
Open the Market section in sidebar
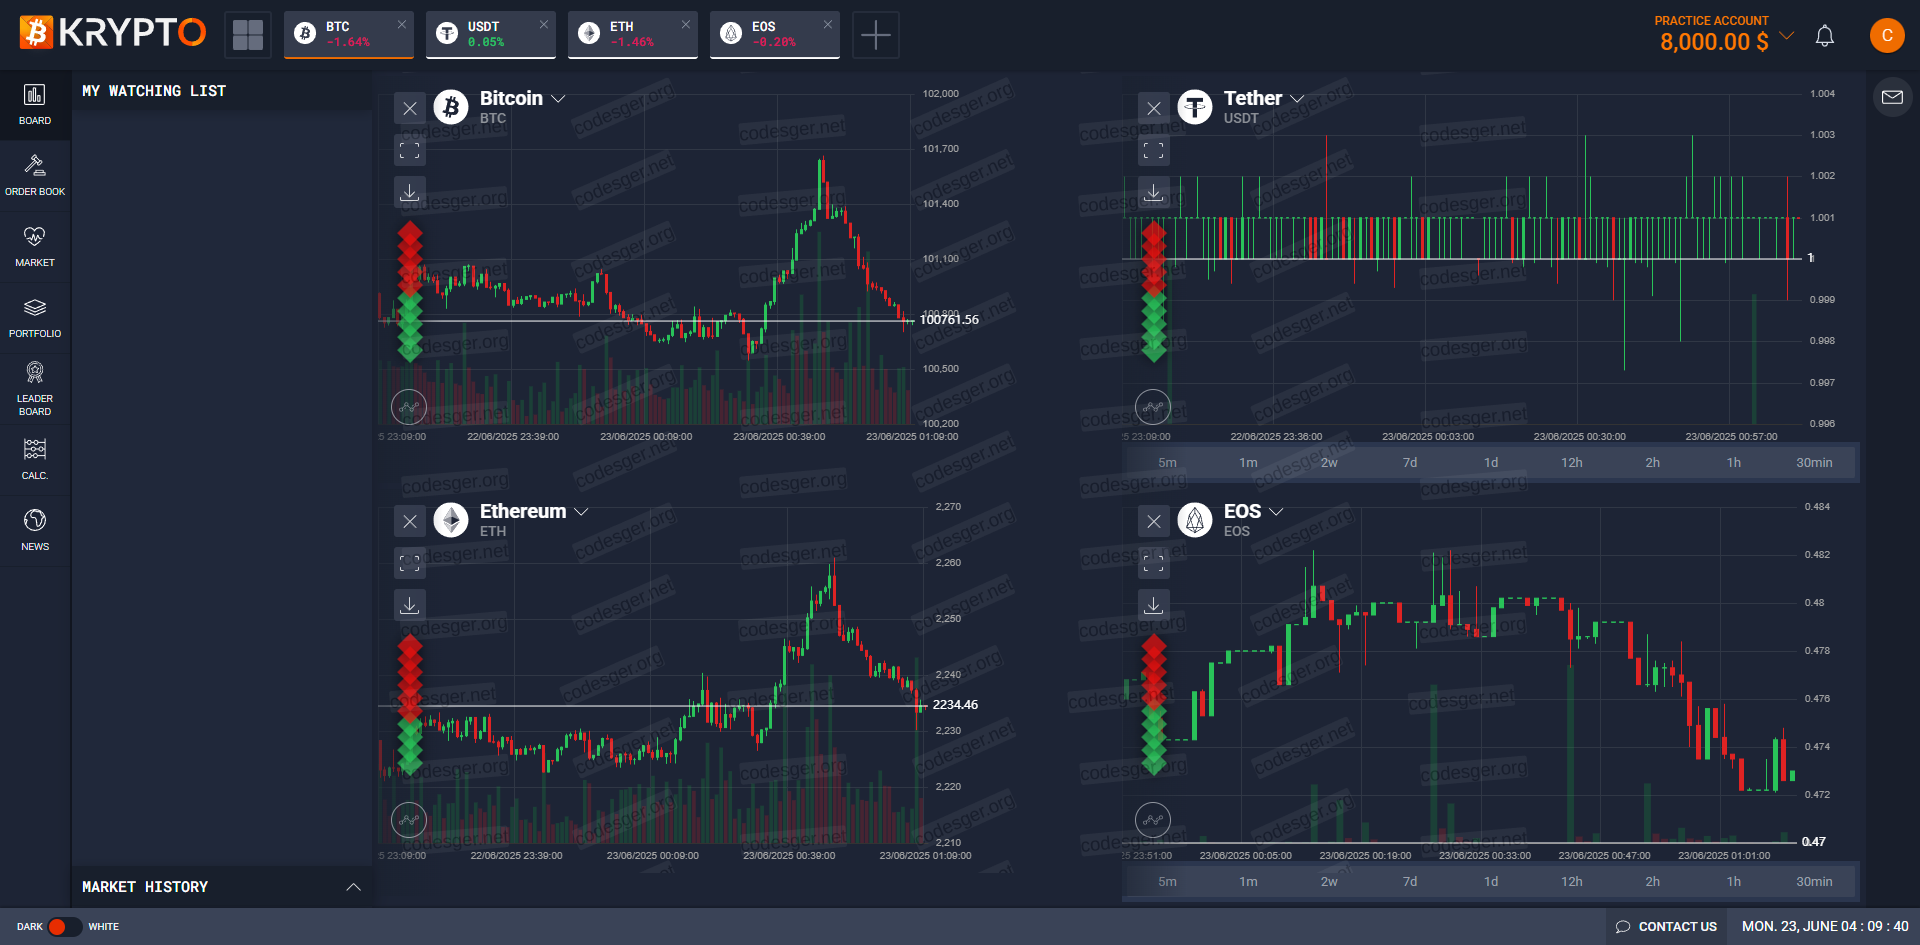click(x=35, y=246)
